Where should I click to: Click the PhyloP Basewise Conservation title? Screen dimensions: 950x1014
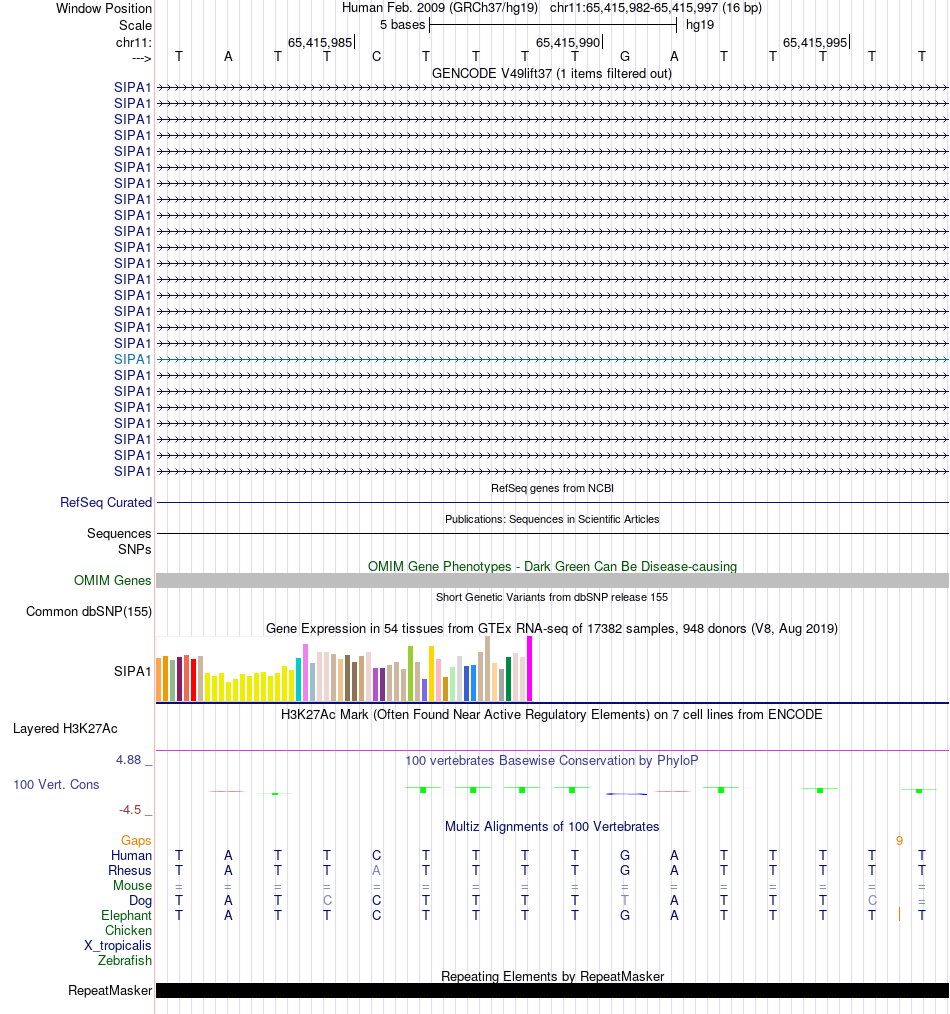click(552, 760)
